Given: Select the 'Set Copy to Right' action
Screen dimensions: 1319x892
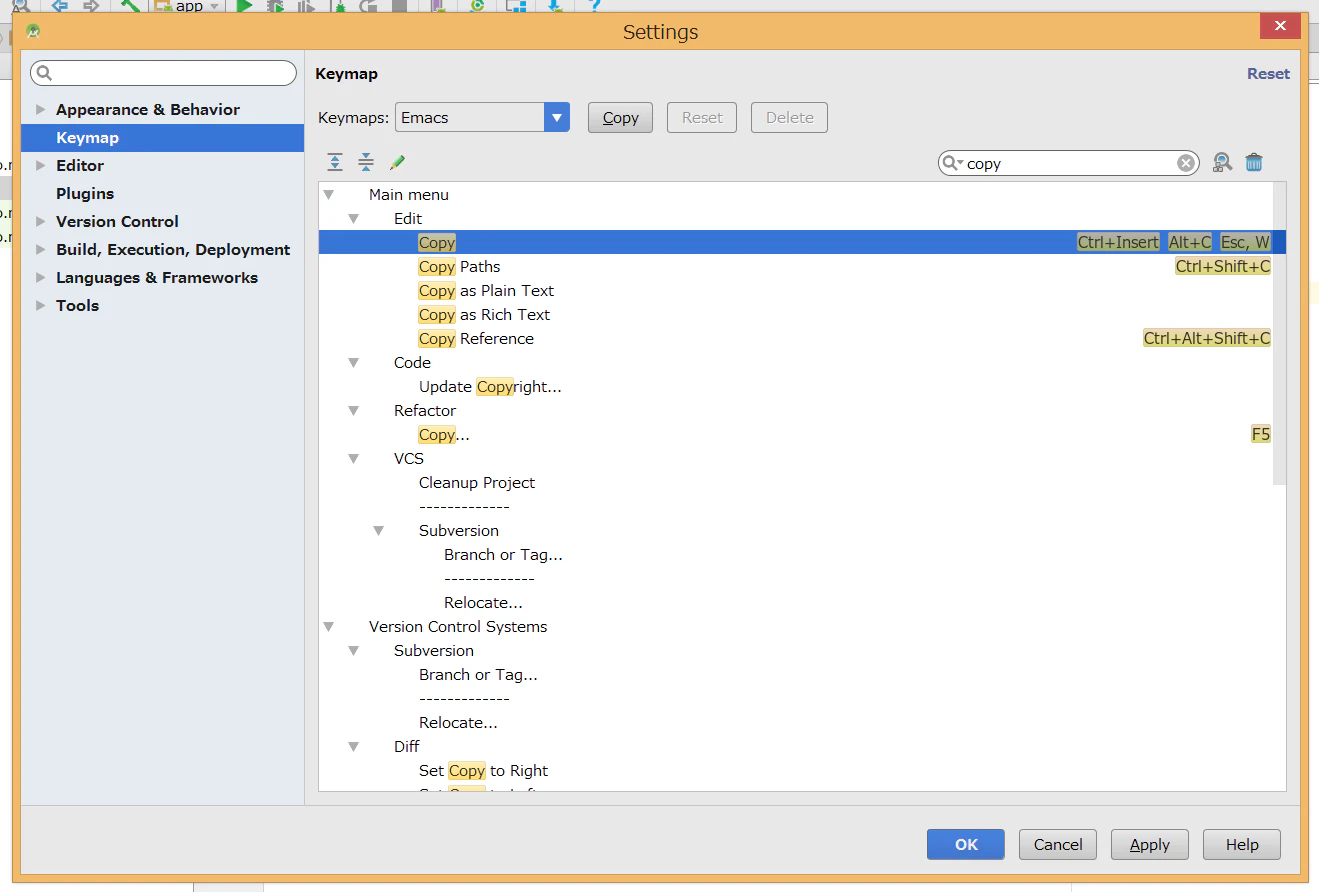Looking at the screenshot, I should tap(483, 770).
